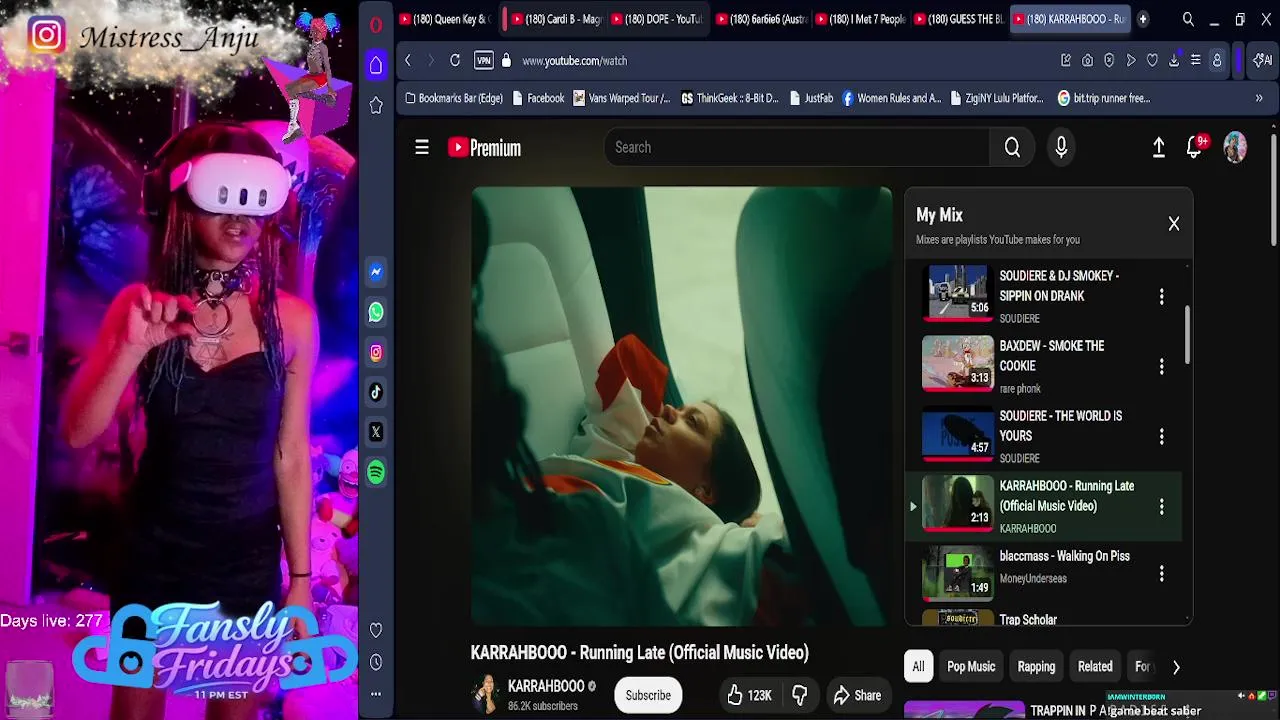Open Spotify in the Opera sidebar
Screen dimensions: 1280x720
pyautogui.click(x=376, y=472)
